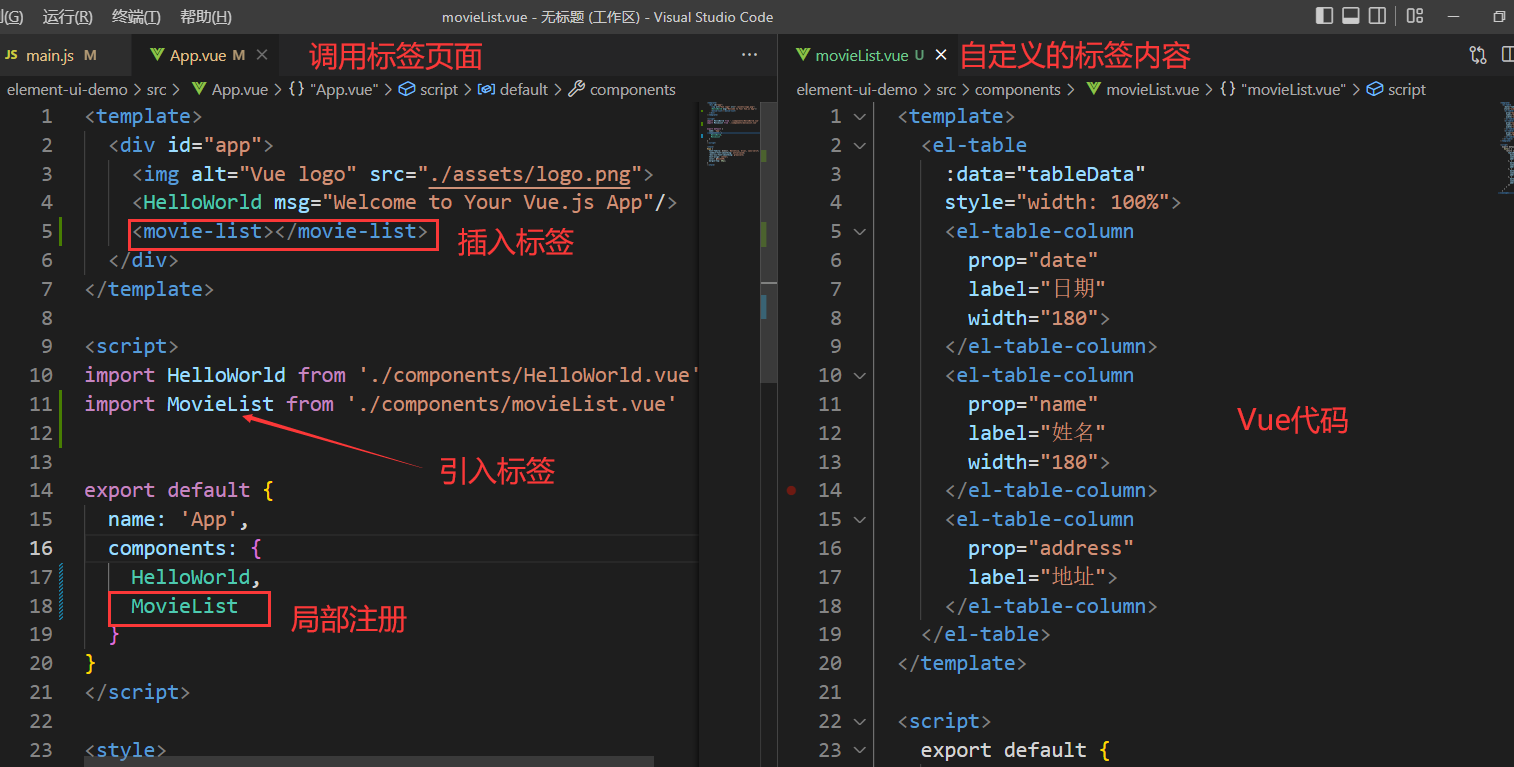The height and width of the screenshot is (767, 1514).
Task: Click the components wrench breadcrumb
Action: [x=622, y=89]
